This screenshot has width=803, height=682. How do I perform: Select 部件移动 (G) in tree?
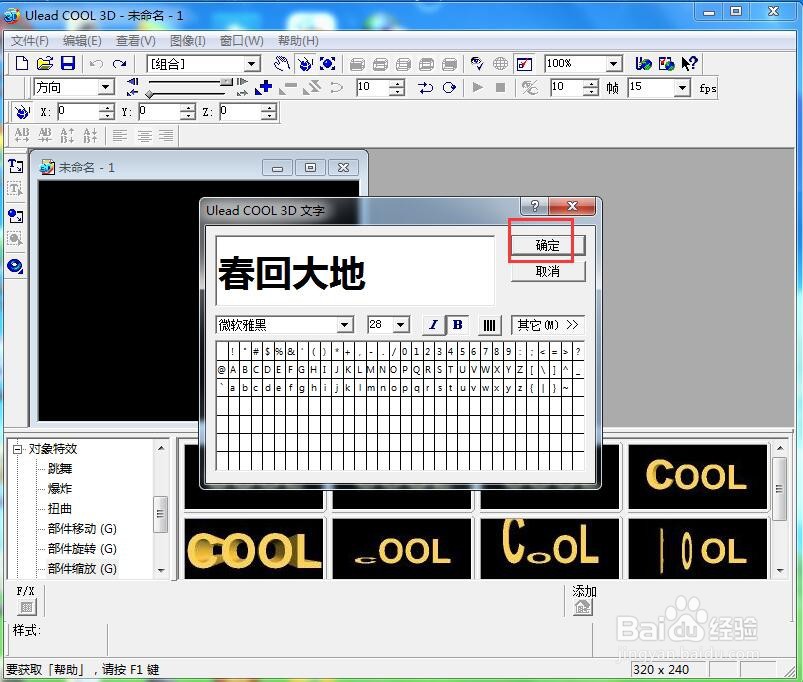coord(82,528)
